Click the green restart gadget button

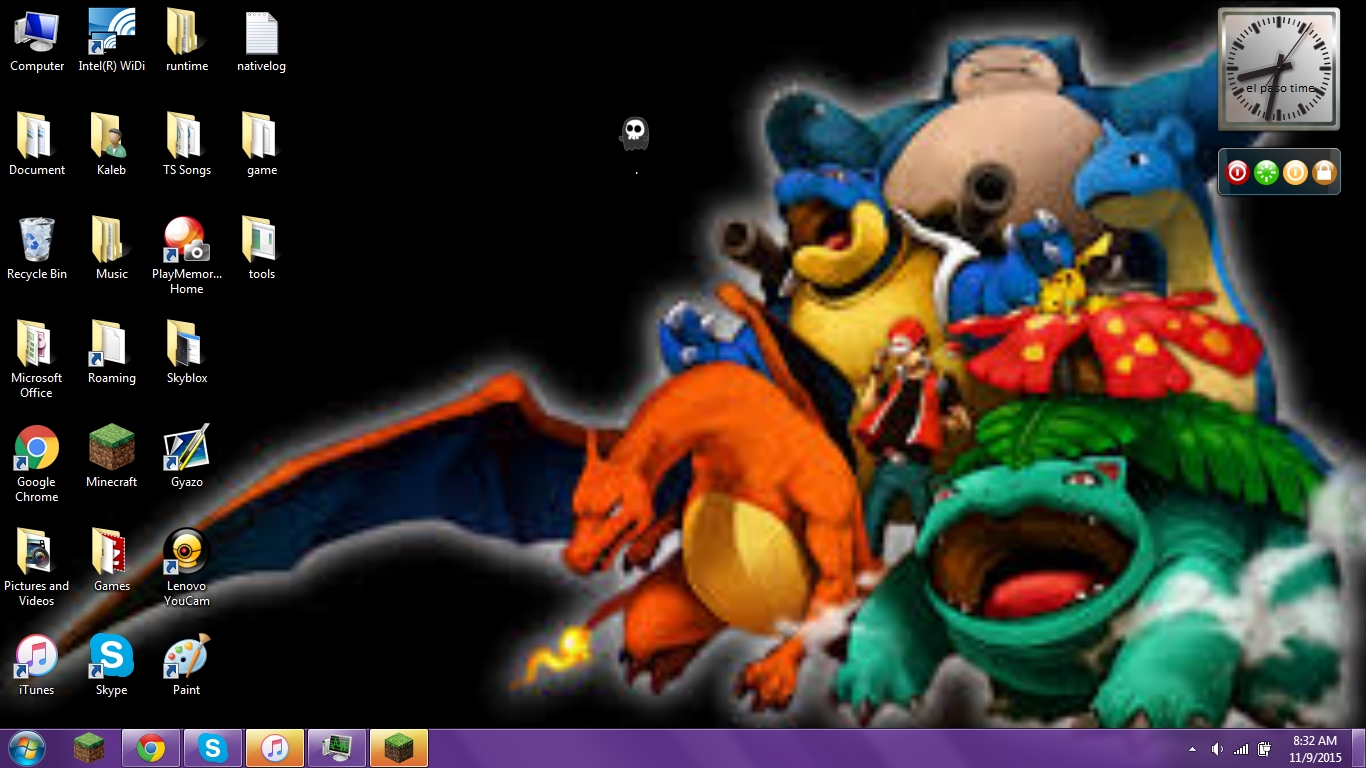pyautogui.click(x=1266, y=172)
